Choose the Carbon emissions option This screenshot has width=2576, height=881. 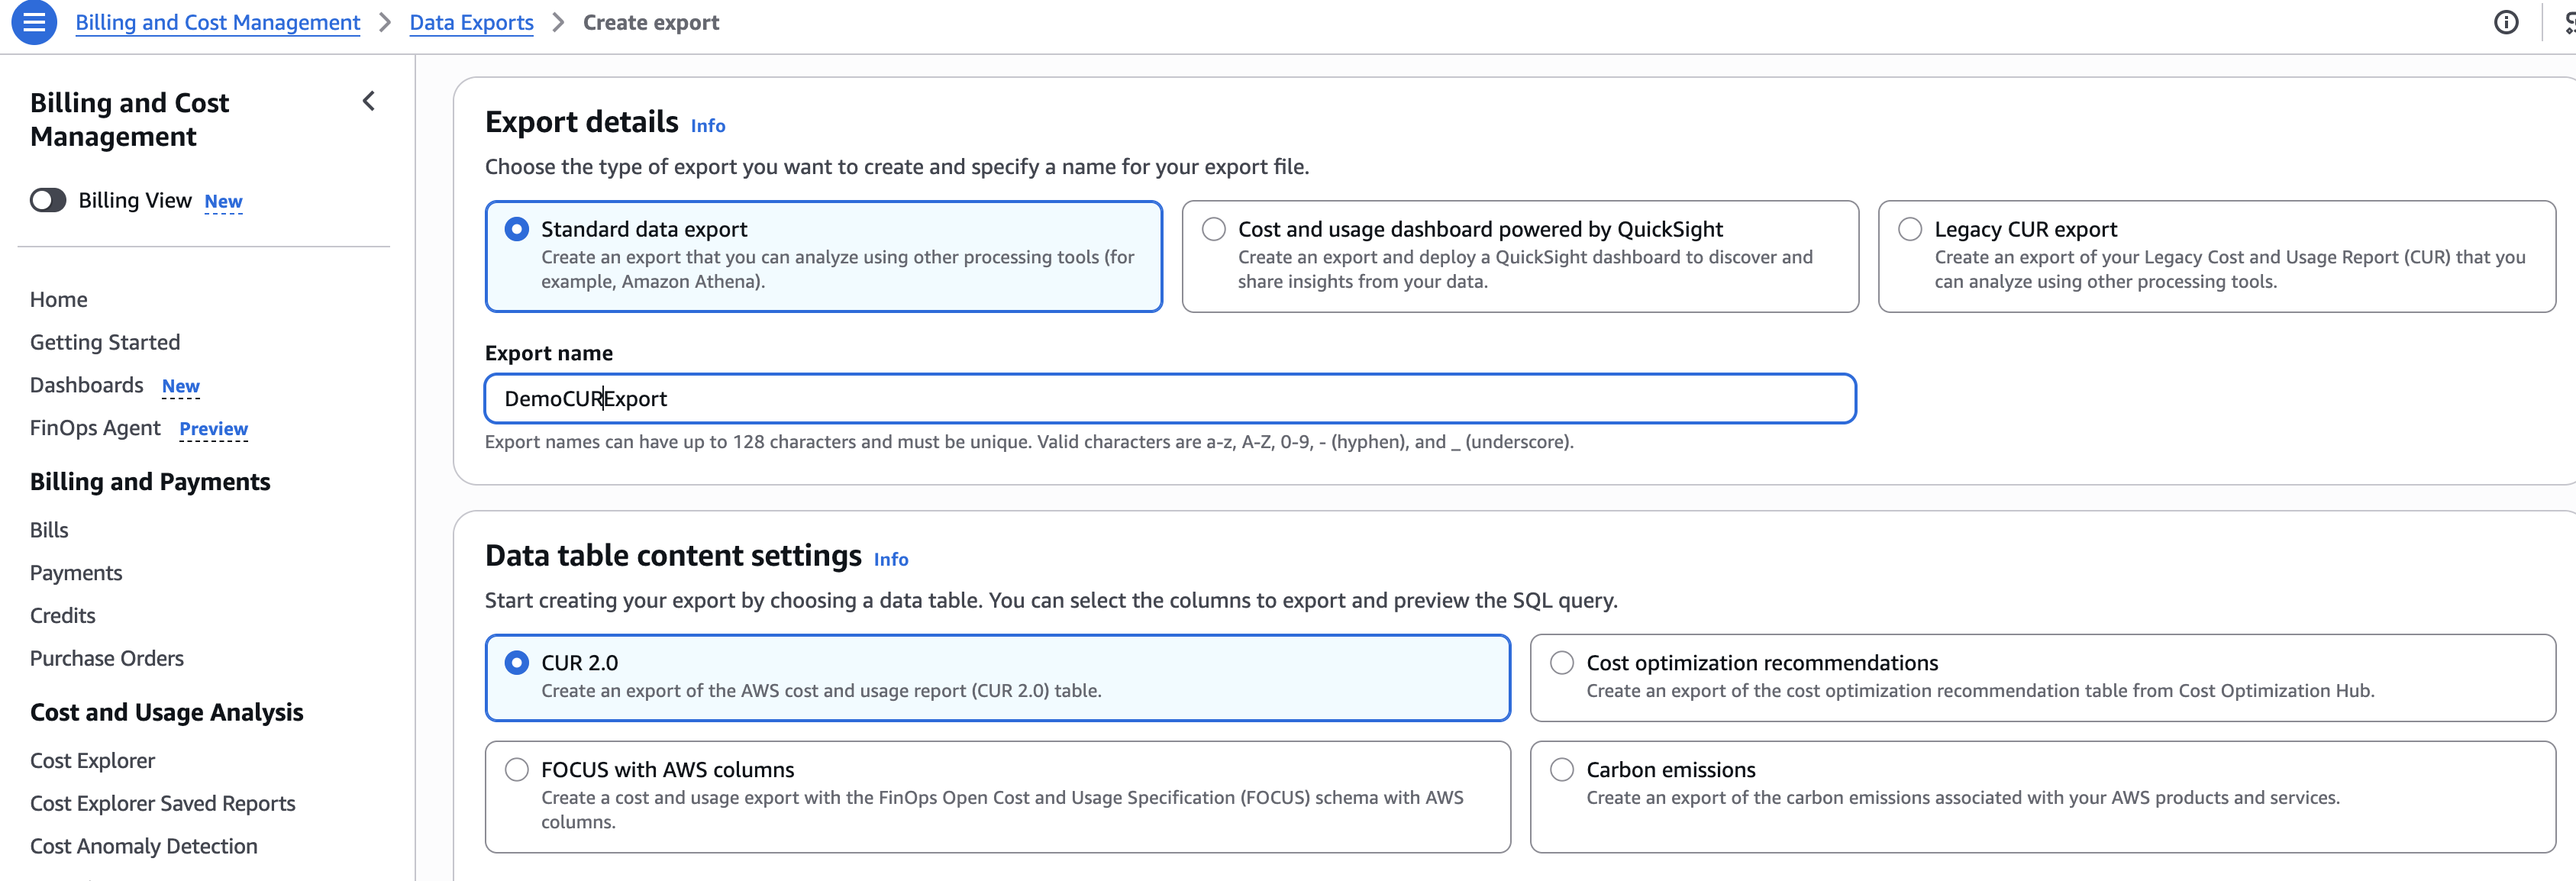[x=1561, y=770]
